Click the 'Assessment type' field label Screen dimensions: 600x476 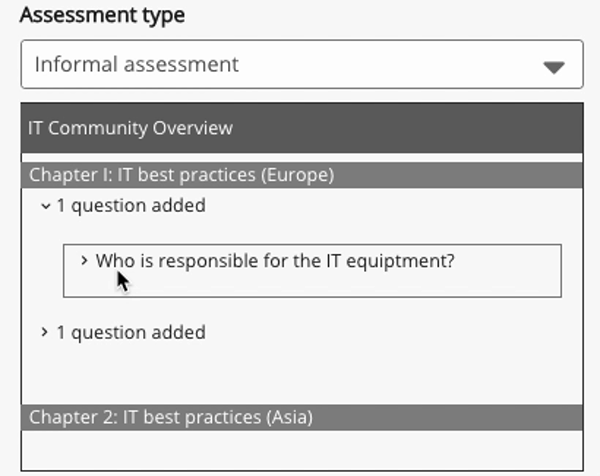pyautogui.click(x=102, y=16)
